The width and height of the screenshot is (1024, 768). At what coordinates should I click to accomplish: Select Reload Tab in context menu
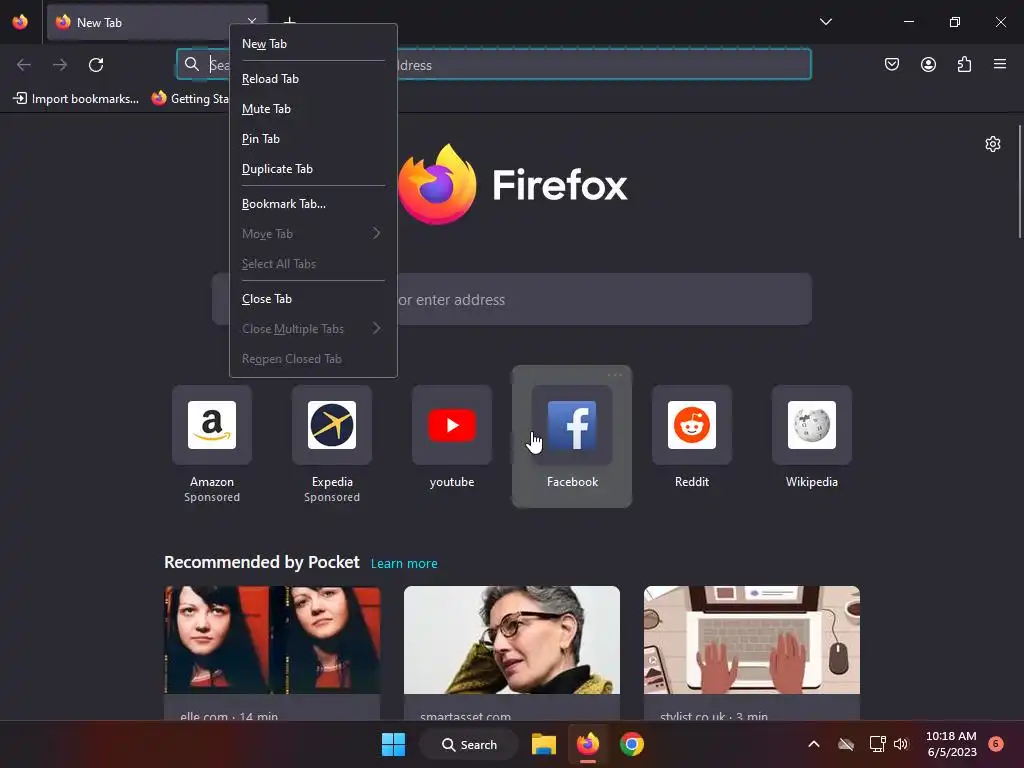coord(313,79)
